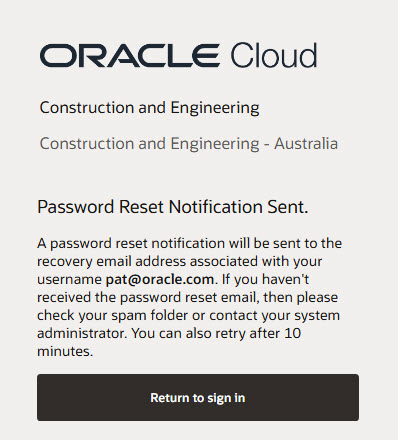Click the number 10 in the paragraph
Viewport: 398px width, 440px height.
tap(293, 333)
